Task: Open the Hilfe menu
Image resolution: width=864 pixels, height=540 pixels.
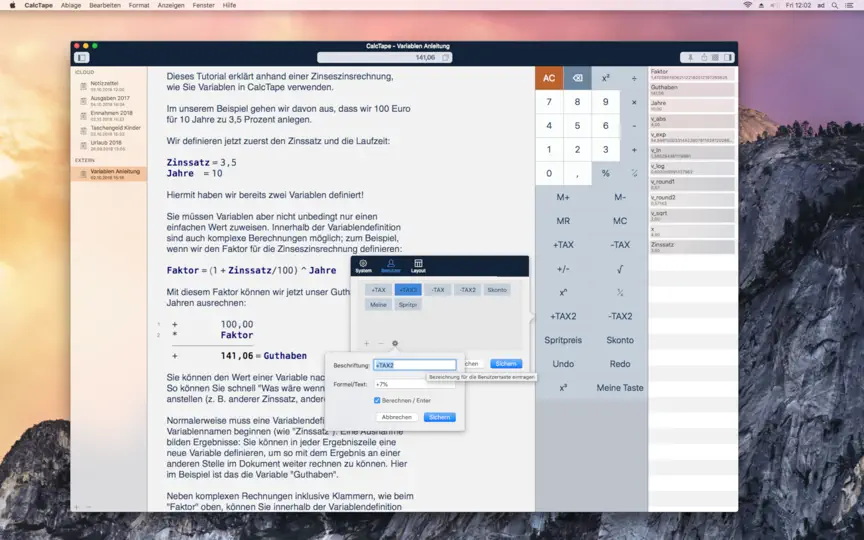Action: (x=229, y=5)
